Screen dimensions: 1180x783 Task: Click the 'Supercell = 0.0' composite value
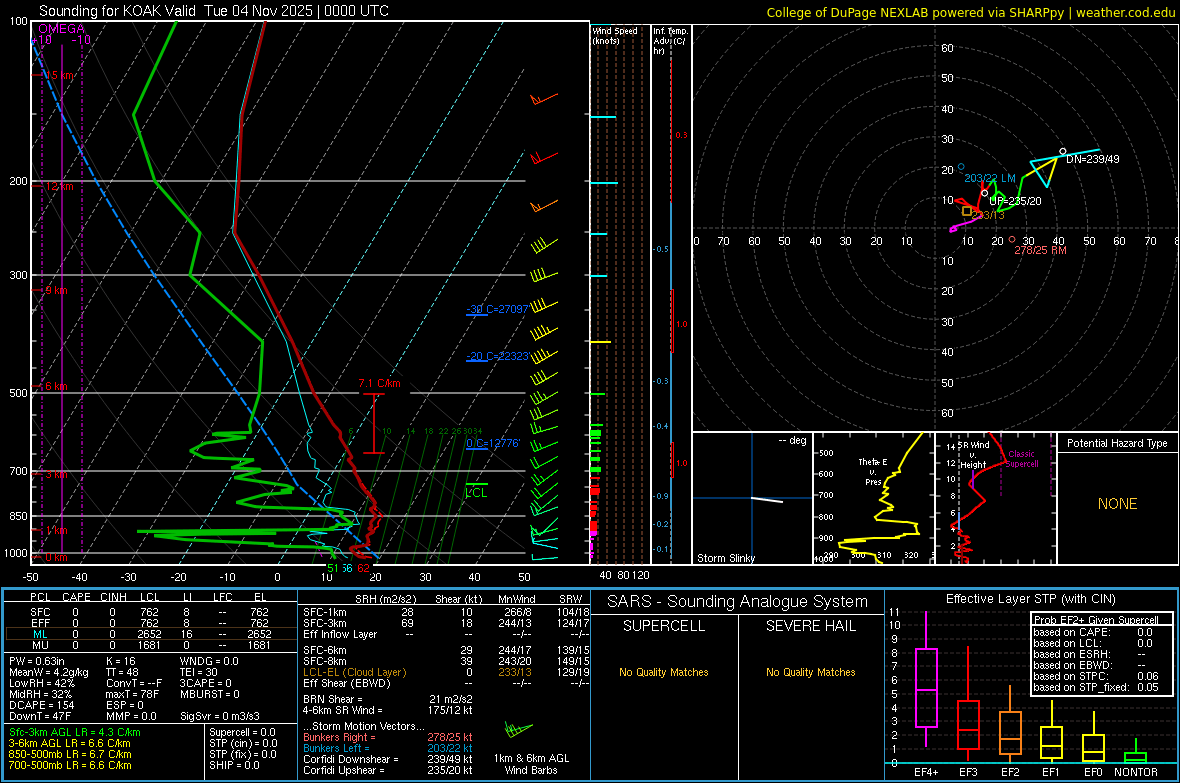[242, 732]
